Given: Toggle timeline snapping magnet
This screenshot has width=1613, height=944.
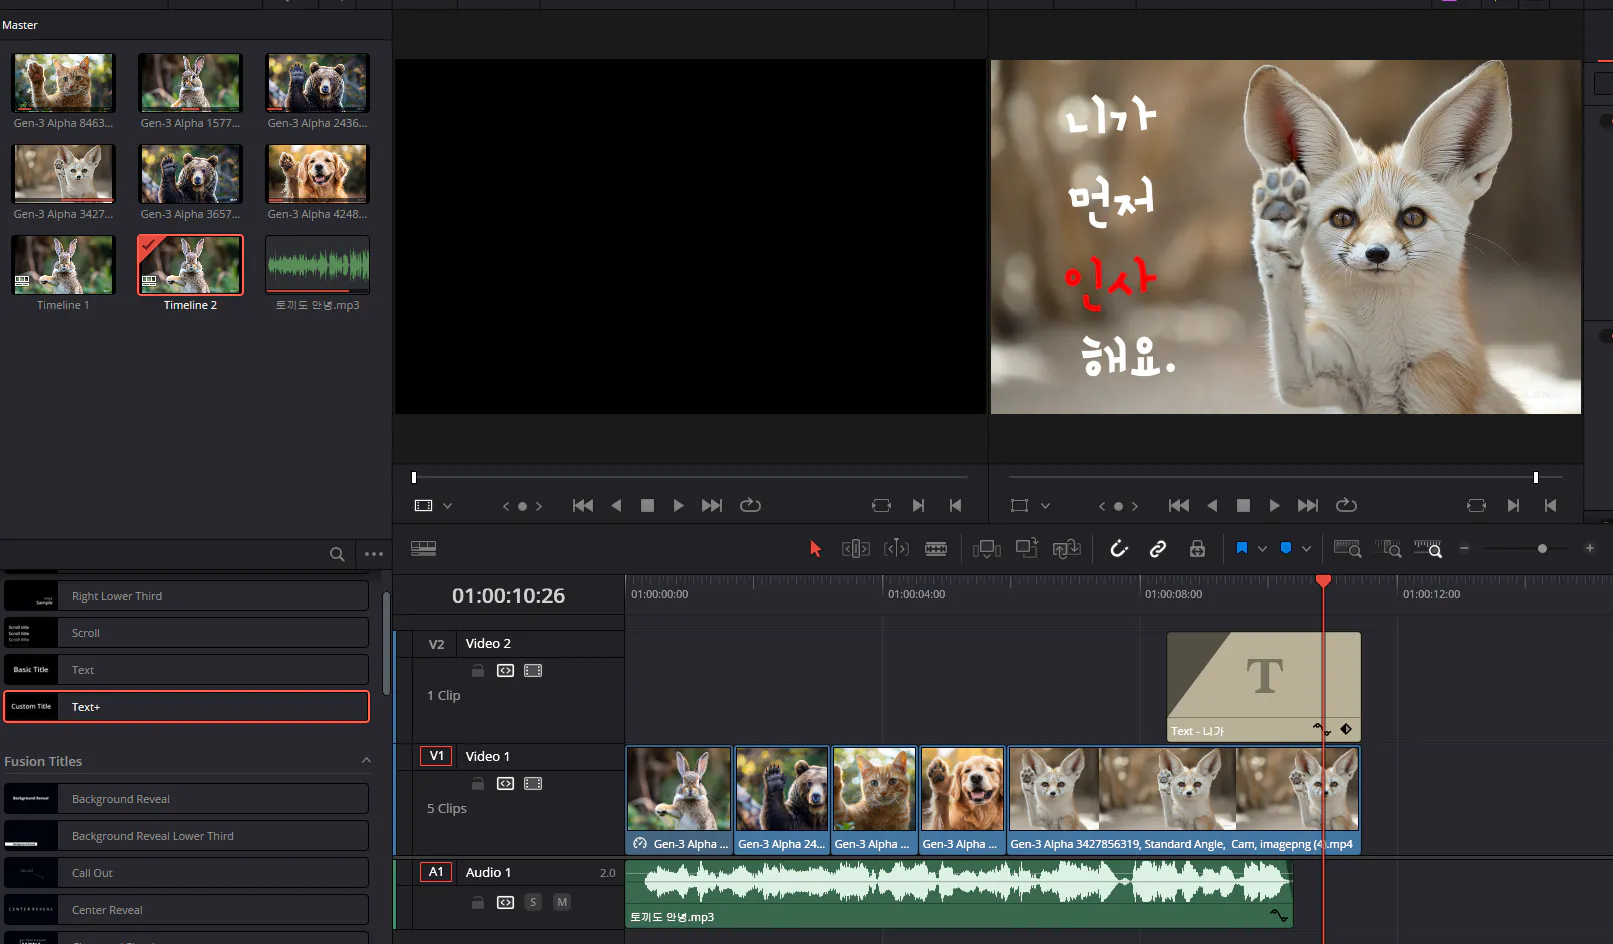Looking at the screenshot, I should pos(1118,548).
